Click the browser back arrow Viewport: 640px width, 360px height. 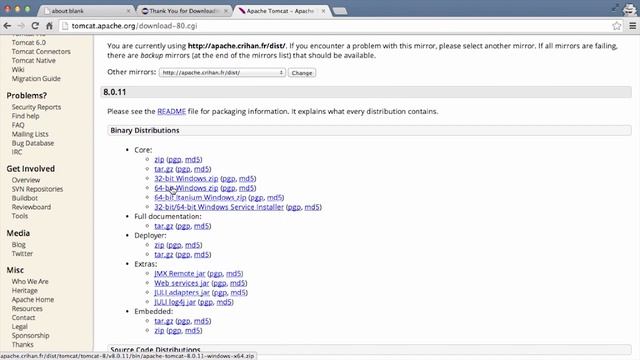click(x=7, y=26)
